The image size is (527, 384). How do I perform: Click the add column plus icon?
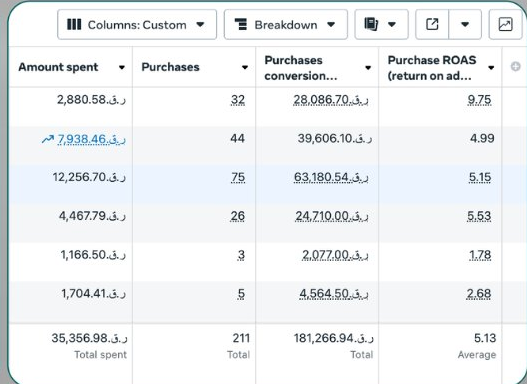(516, 67)
